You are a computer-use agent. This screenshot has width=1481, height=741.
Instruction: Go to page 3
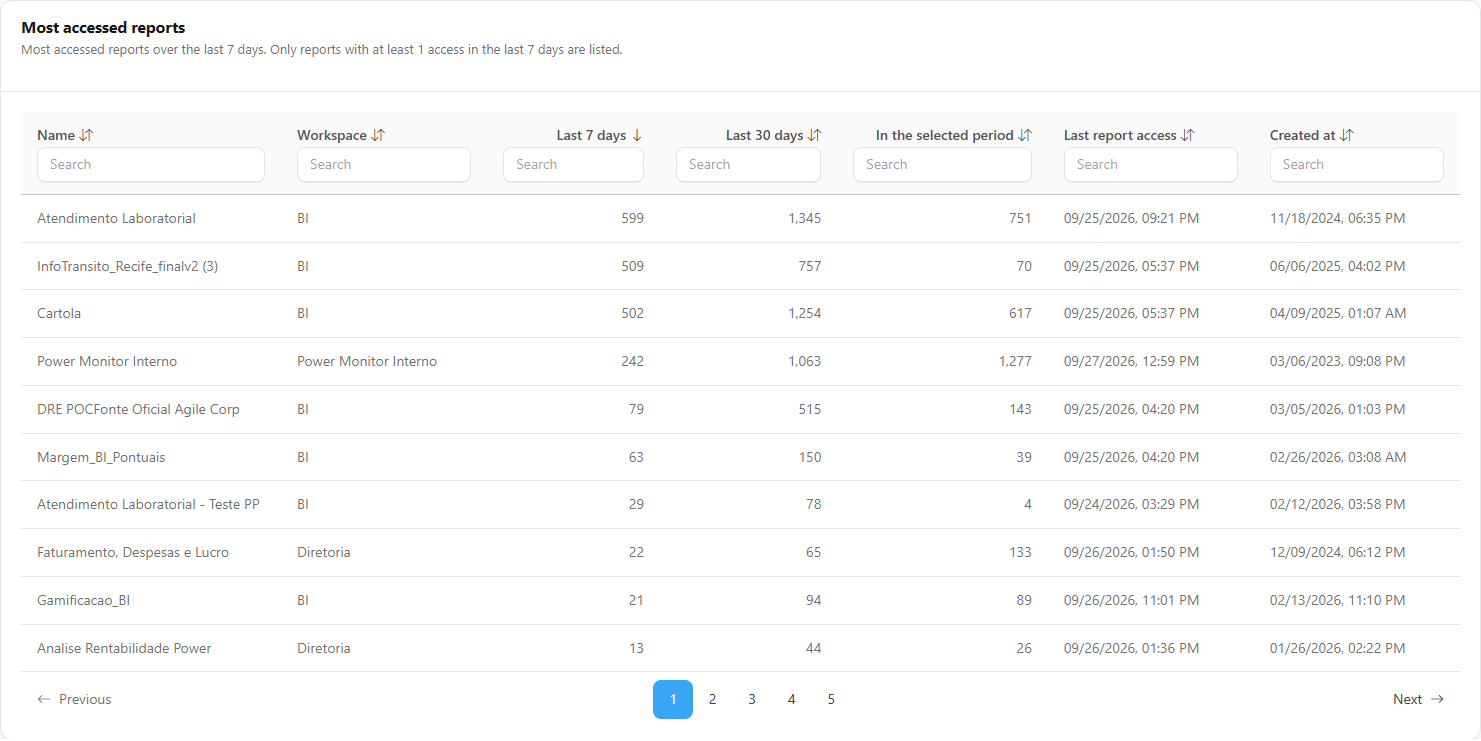click(x=752, y=700)
